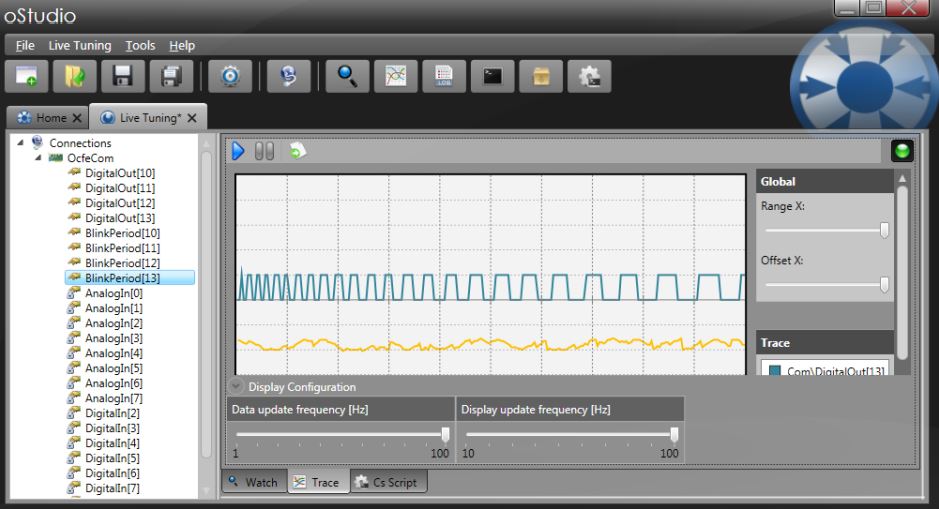Screen dimensions: 939x509
Task: Select AnalogIn[1] in the tree
Action: (114, 308)
